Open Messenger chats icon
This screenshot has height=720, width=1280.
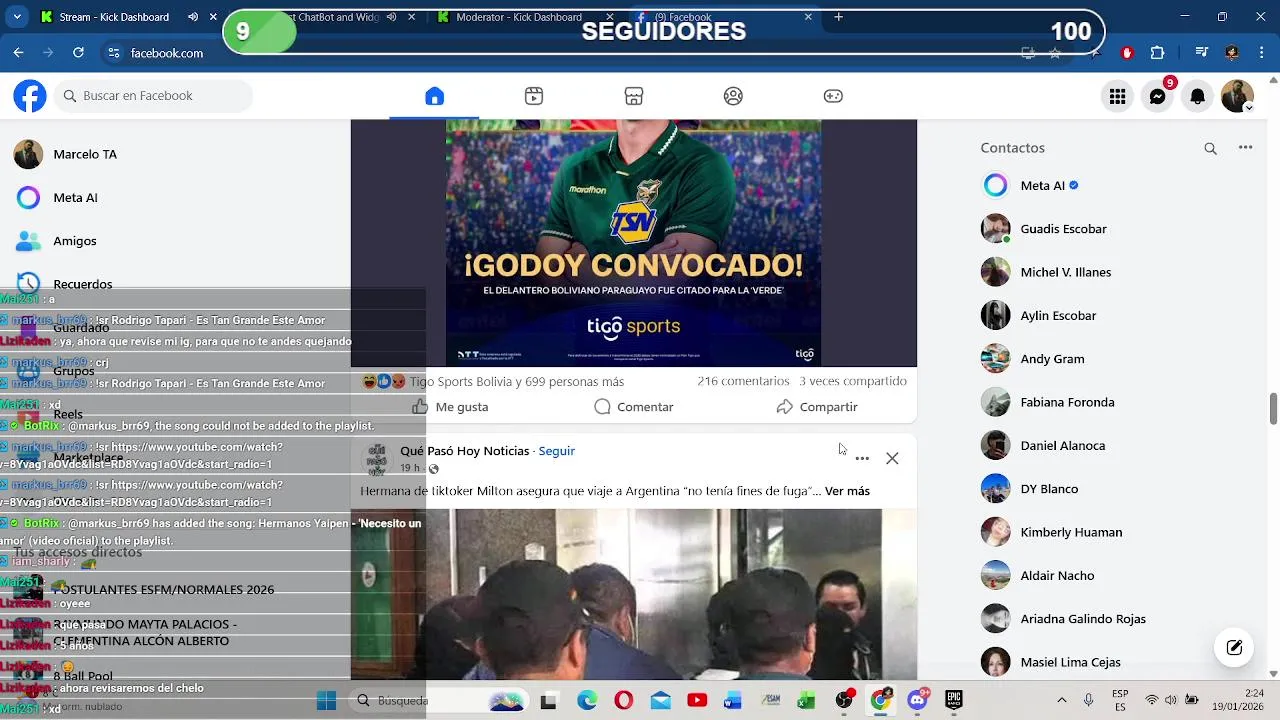pyautogui.click(x=1157, y=96)
